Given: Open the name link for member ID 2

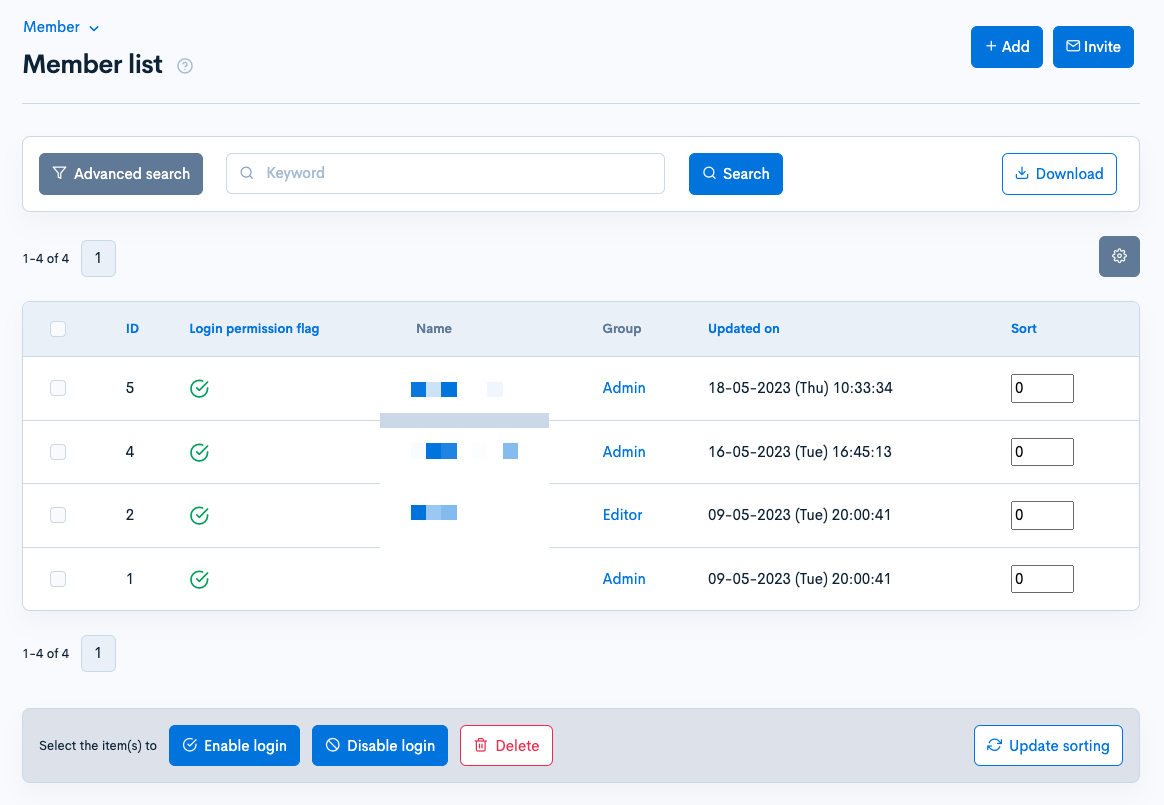Looking at the screenshot, I should click(434, 512).
